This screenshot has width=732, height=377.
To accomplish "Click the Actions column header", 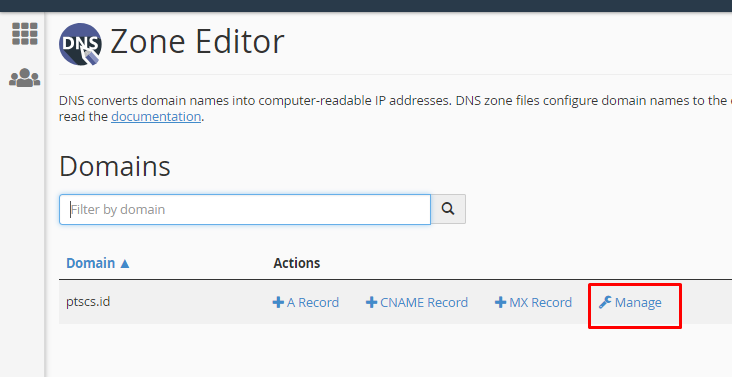I will coord(296,263).
